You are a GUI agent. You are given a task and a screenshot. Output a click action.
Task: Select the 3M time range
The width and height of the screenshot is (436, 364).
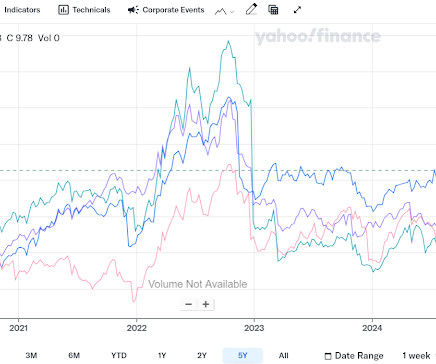(31, 355)
